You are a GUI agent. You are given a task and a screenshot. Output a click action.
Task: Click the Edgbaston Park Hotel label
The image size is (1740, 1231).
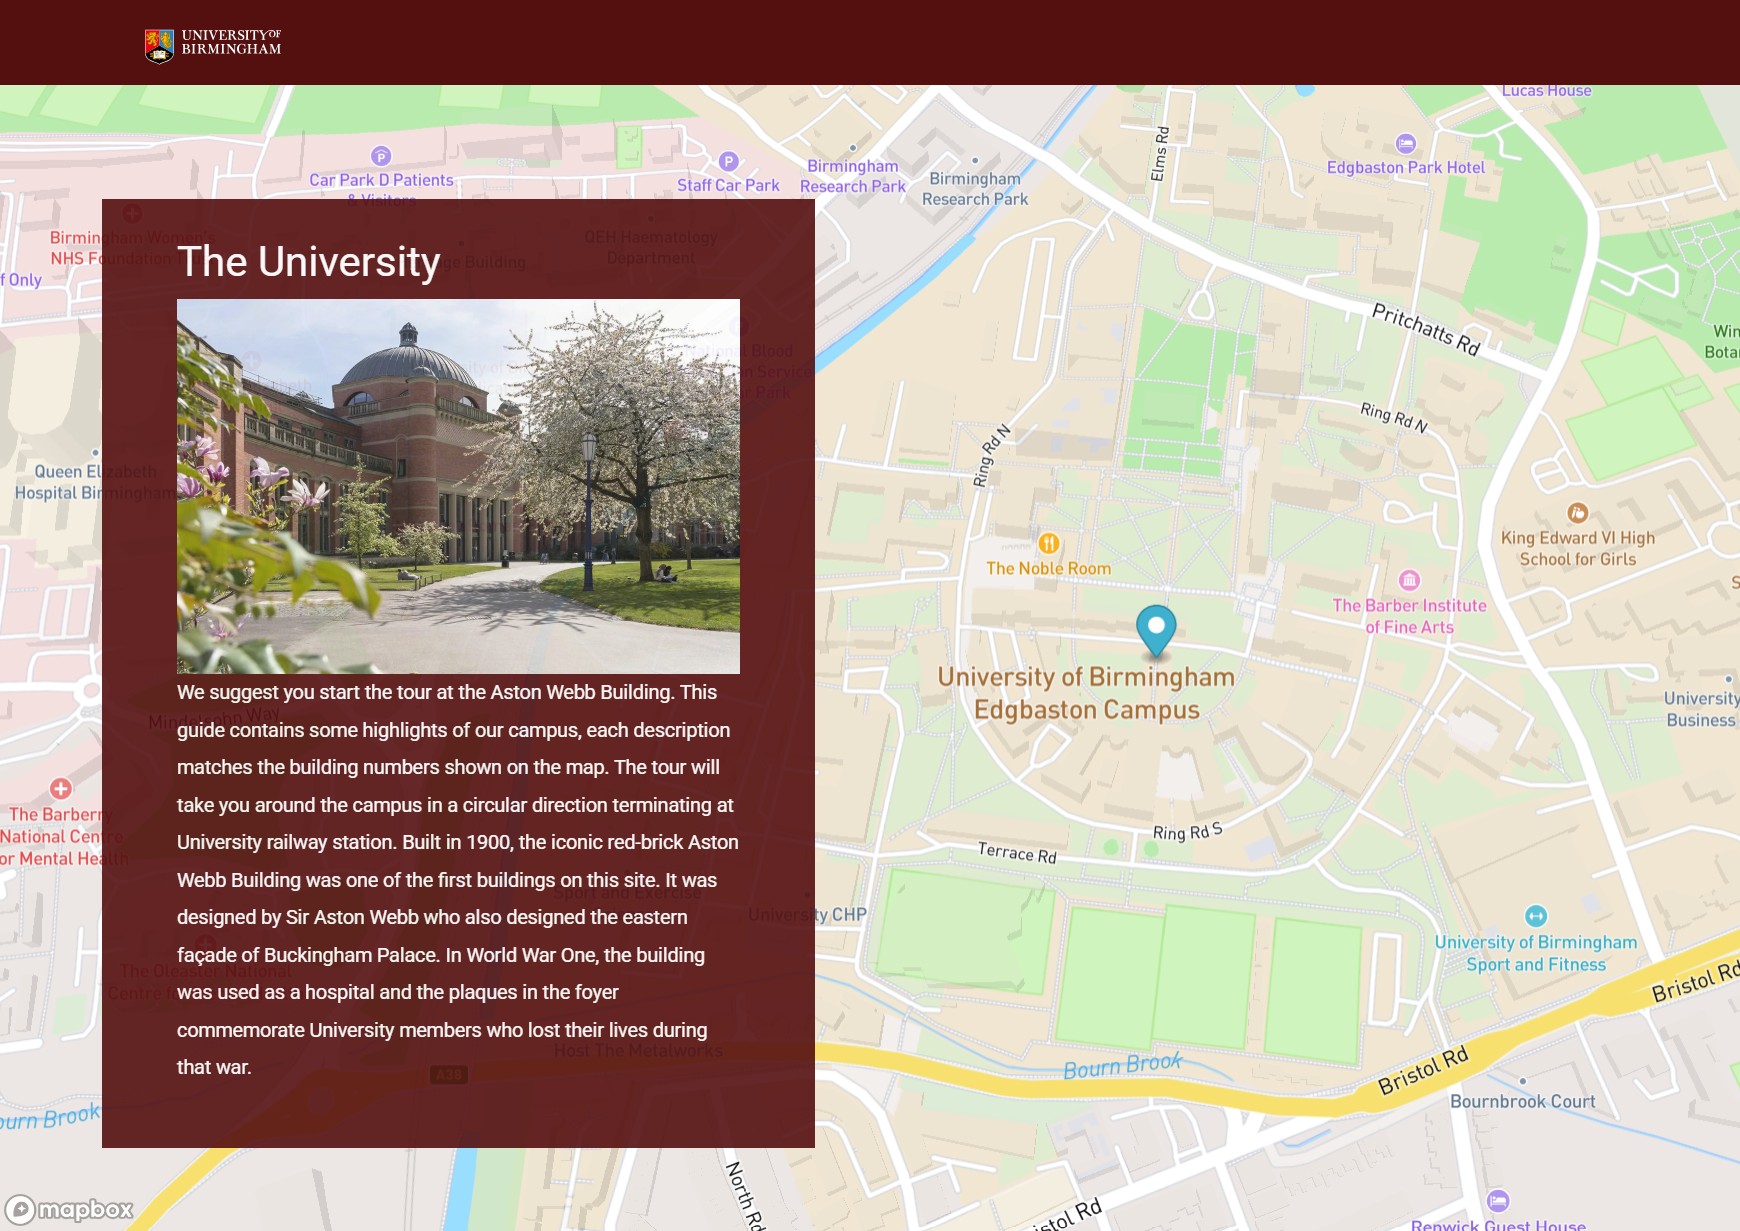(x=1406, y=168)
